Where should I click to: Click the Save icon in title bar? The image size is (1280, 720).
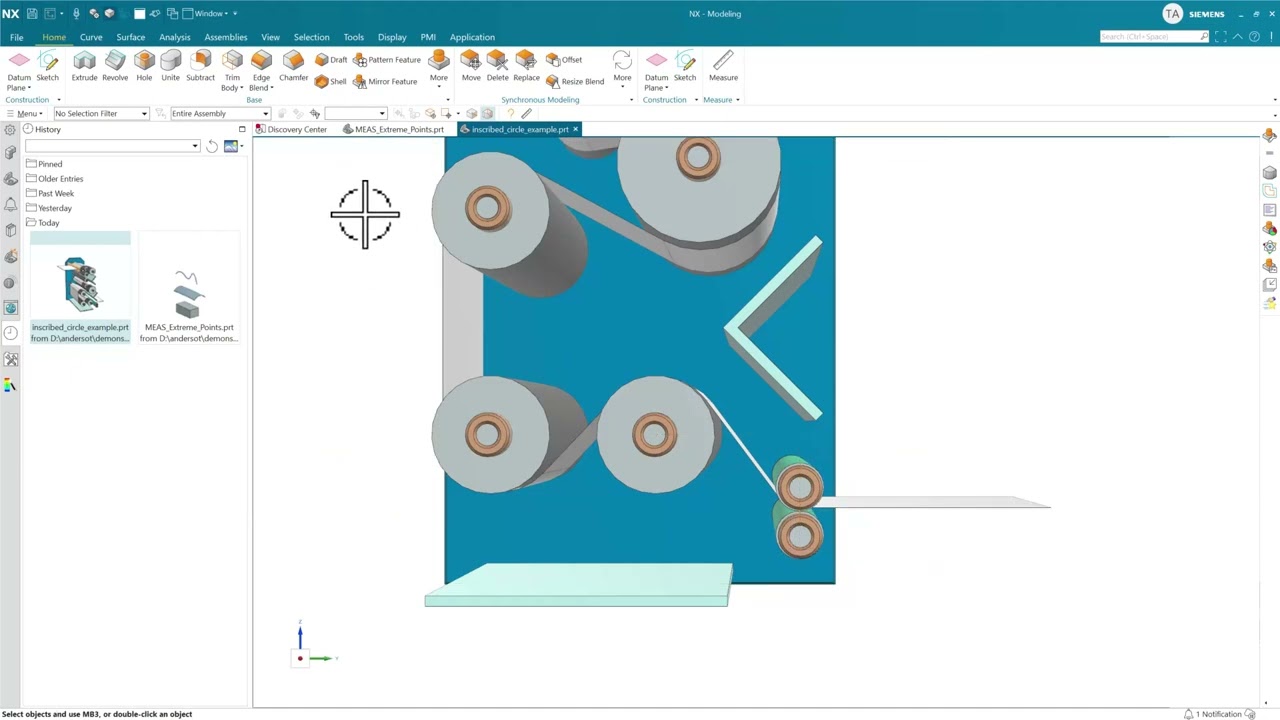click(x=32, y=13)
